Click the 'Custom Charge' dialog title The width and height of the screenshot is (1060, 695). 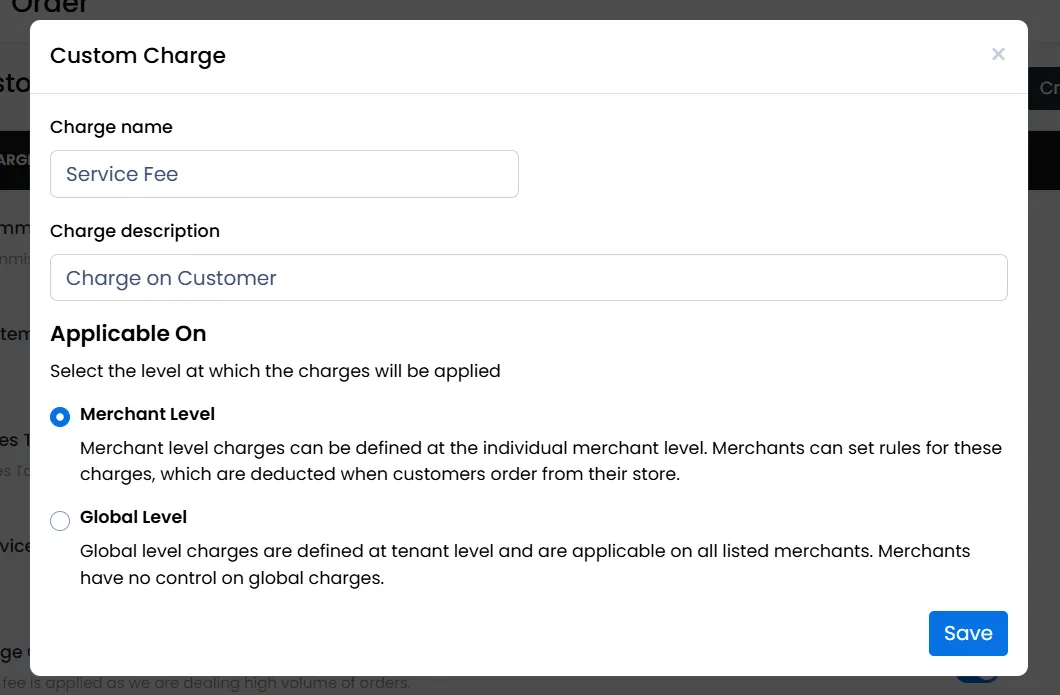tap(138, 55)
